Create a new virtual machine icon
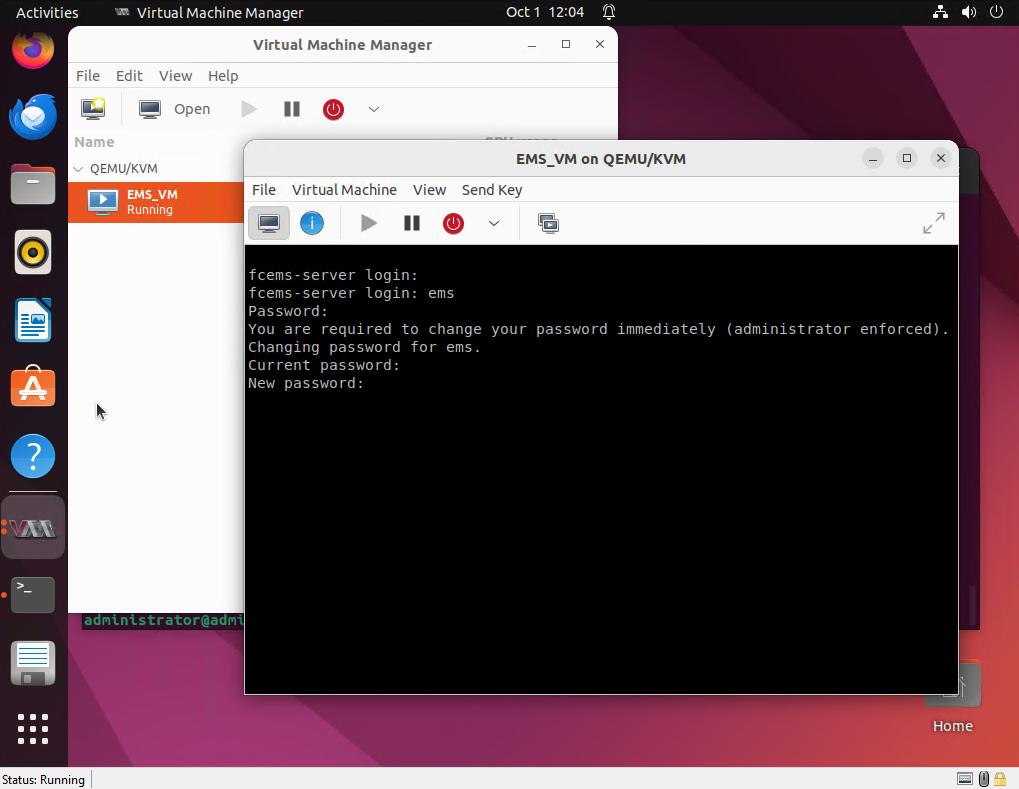 tap(94, 109)
